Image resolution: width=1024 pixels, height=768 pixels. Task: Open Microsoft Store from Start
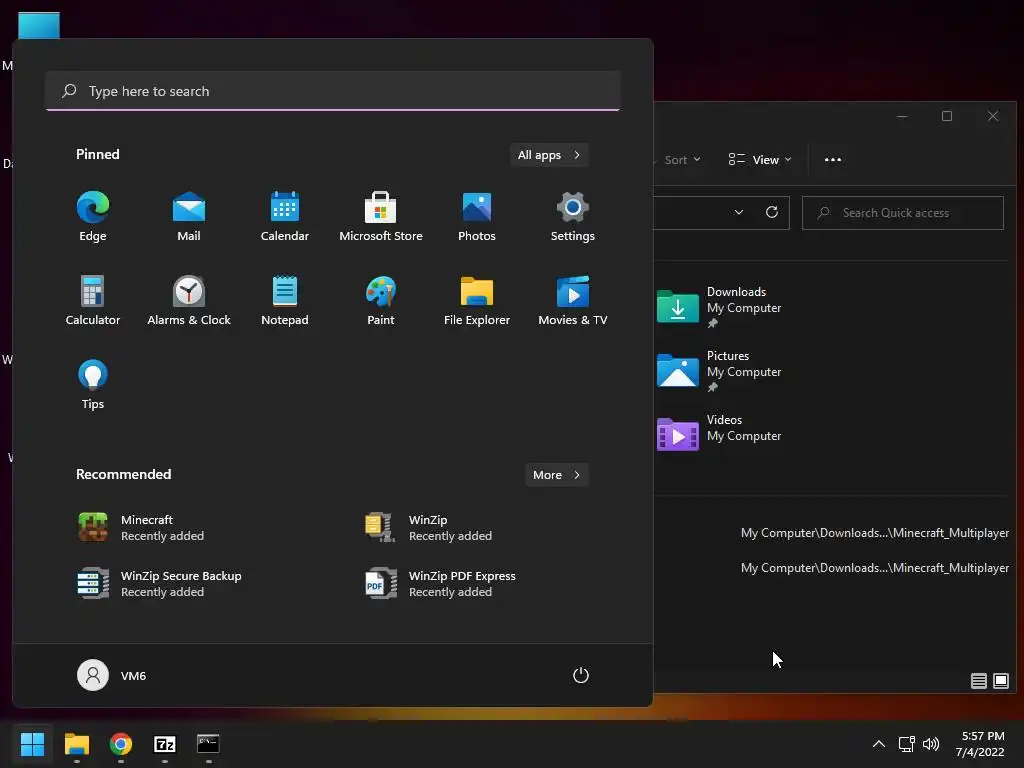(381, 217)
